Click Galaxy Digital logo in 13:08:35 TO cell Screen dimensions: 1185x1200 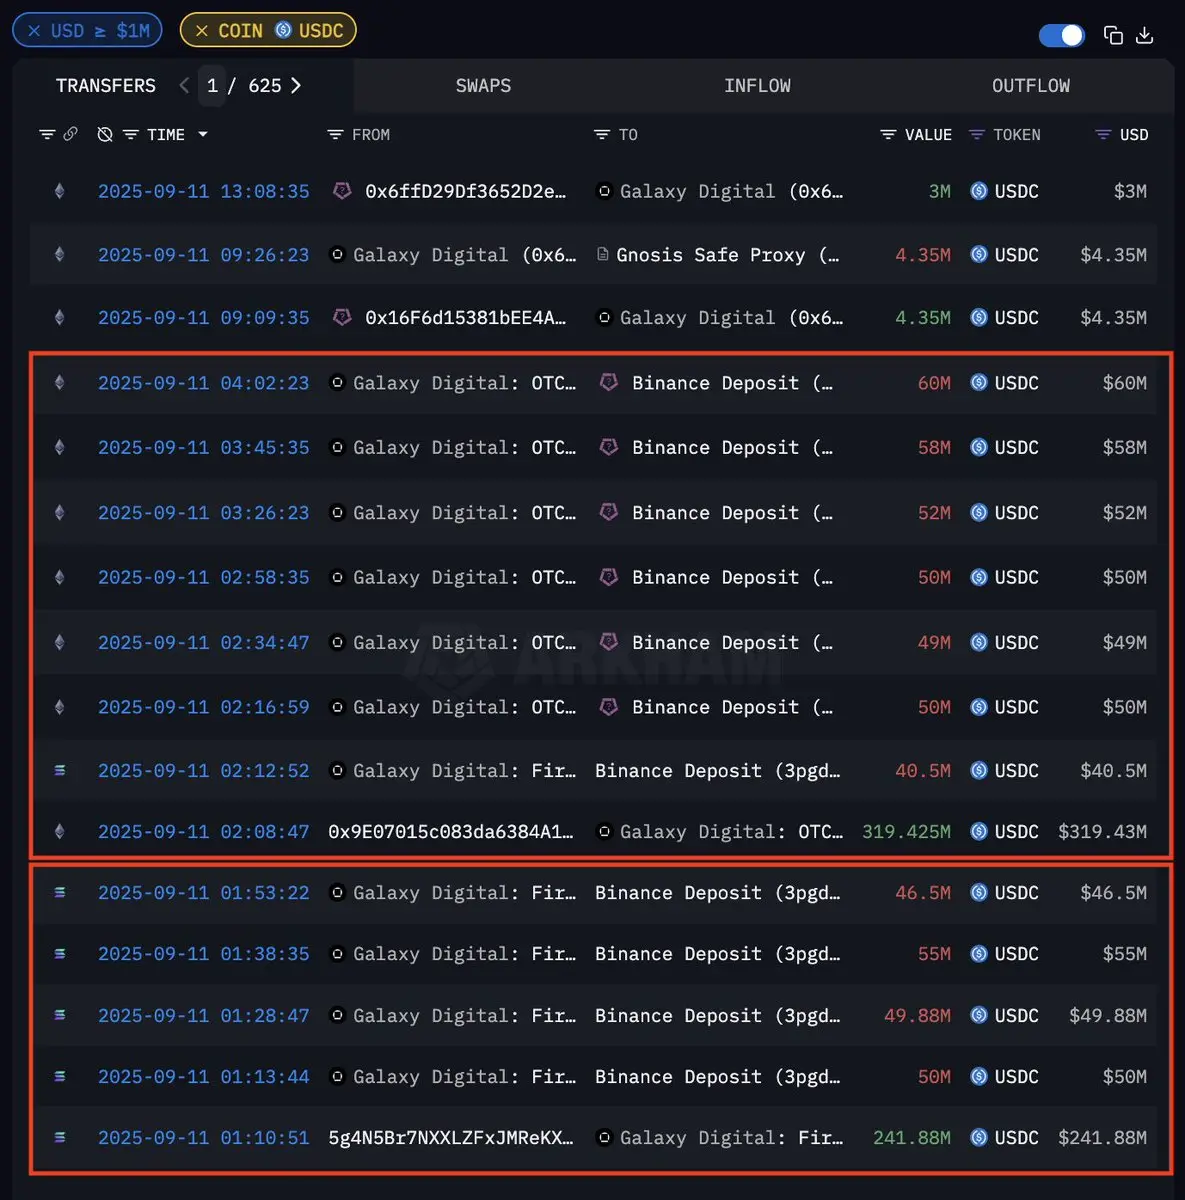[604, 191]
